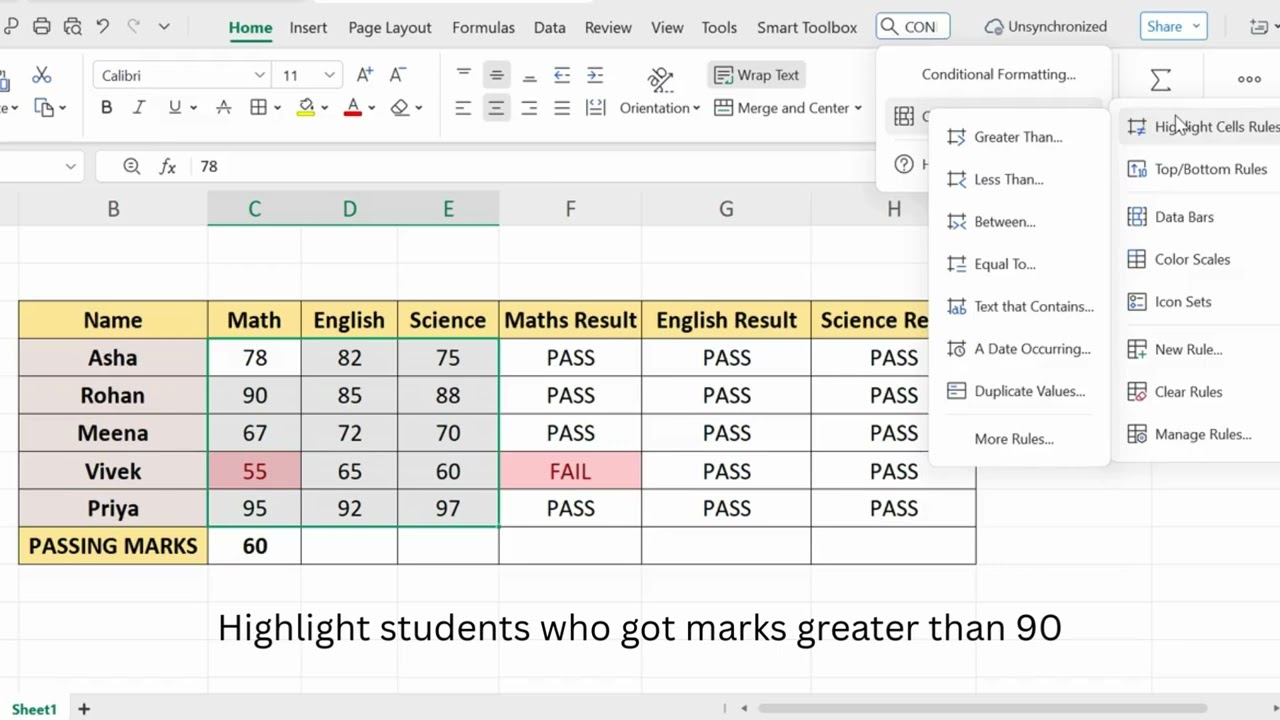The width and height of the screenshot is (1280, 720).
Task: Toggle Middle Align button
Action: click(496, 75)
